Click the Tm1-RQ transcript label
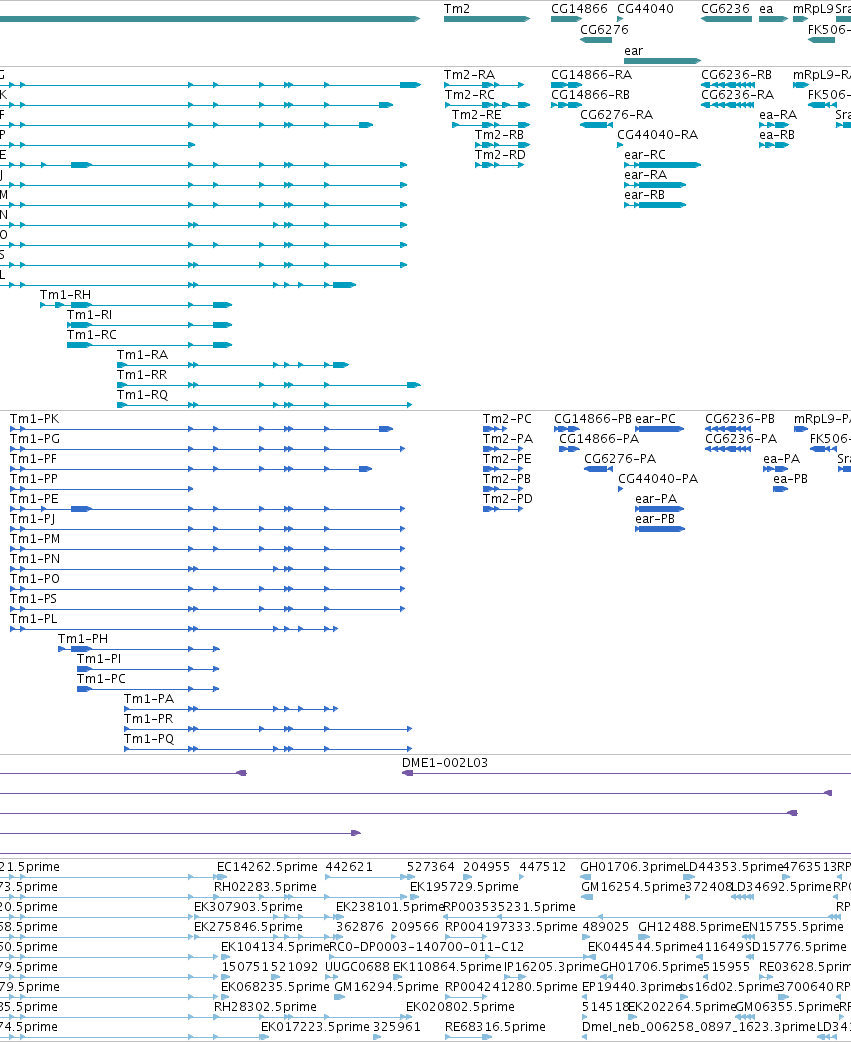The width and height of the screenshot is (851, 1042). pos(142,394)
